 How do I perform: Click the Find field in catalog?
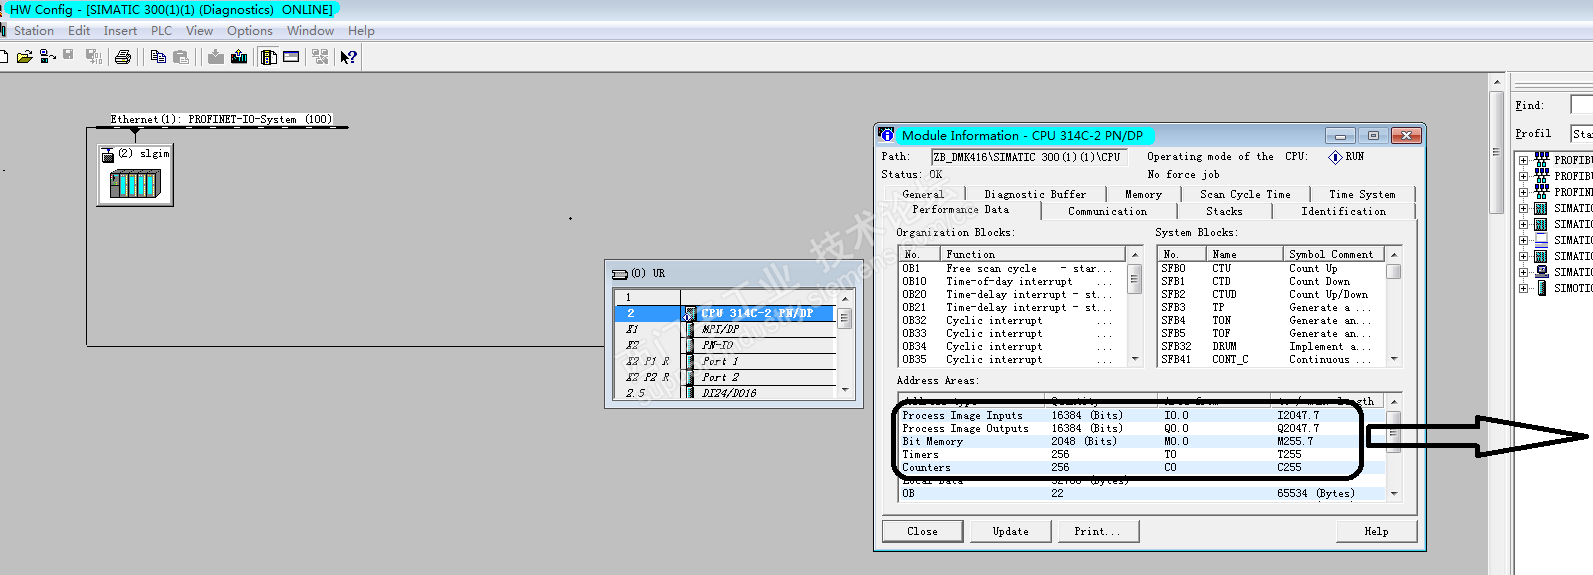pyautogui.click(x=1581, y=105)
